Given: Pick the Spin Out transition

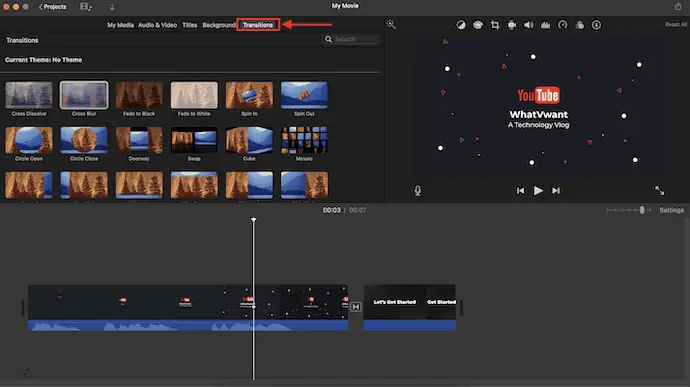Looking at the screenshot, I should coord(304,95).
